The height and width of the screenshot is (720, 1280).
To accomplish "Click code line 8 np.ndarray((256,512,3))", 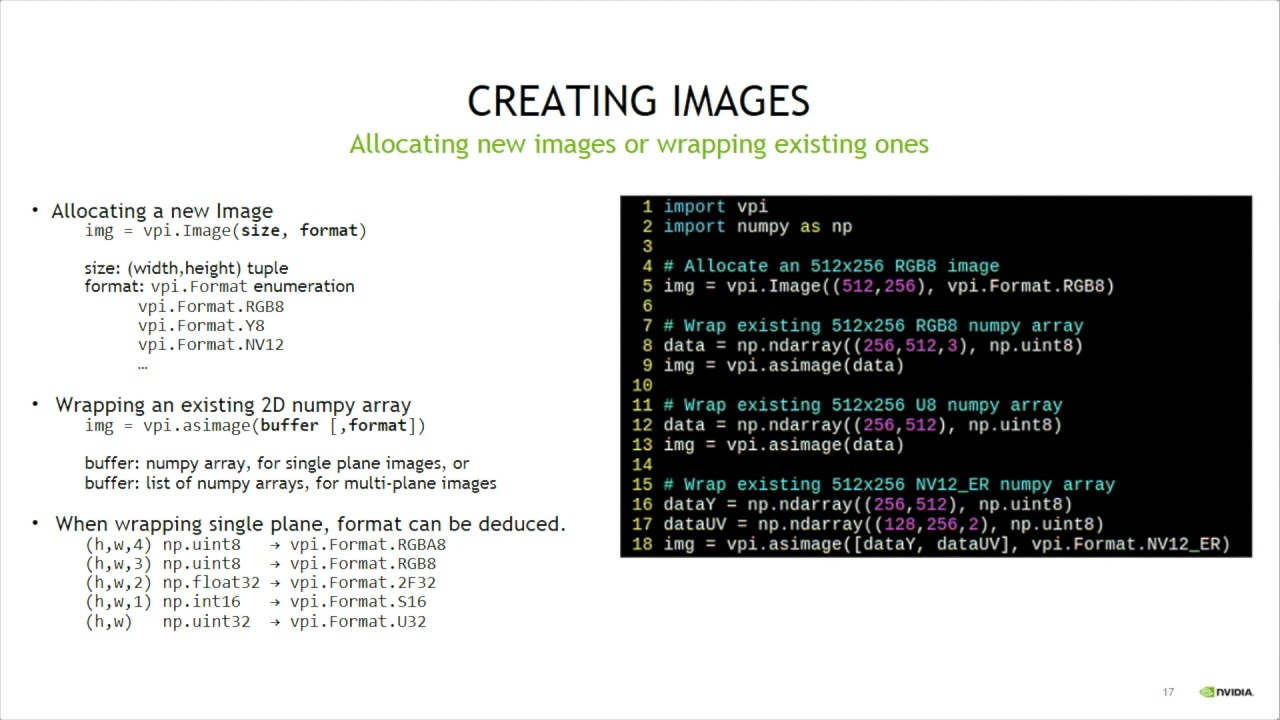I will coord(873,346).
